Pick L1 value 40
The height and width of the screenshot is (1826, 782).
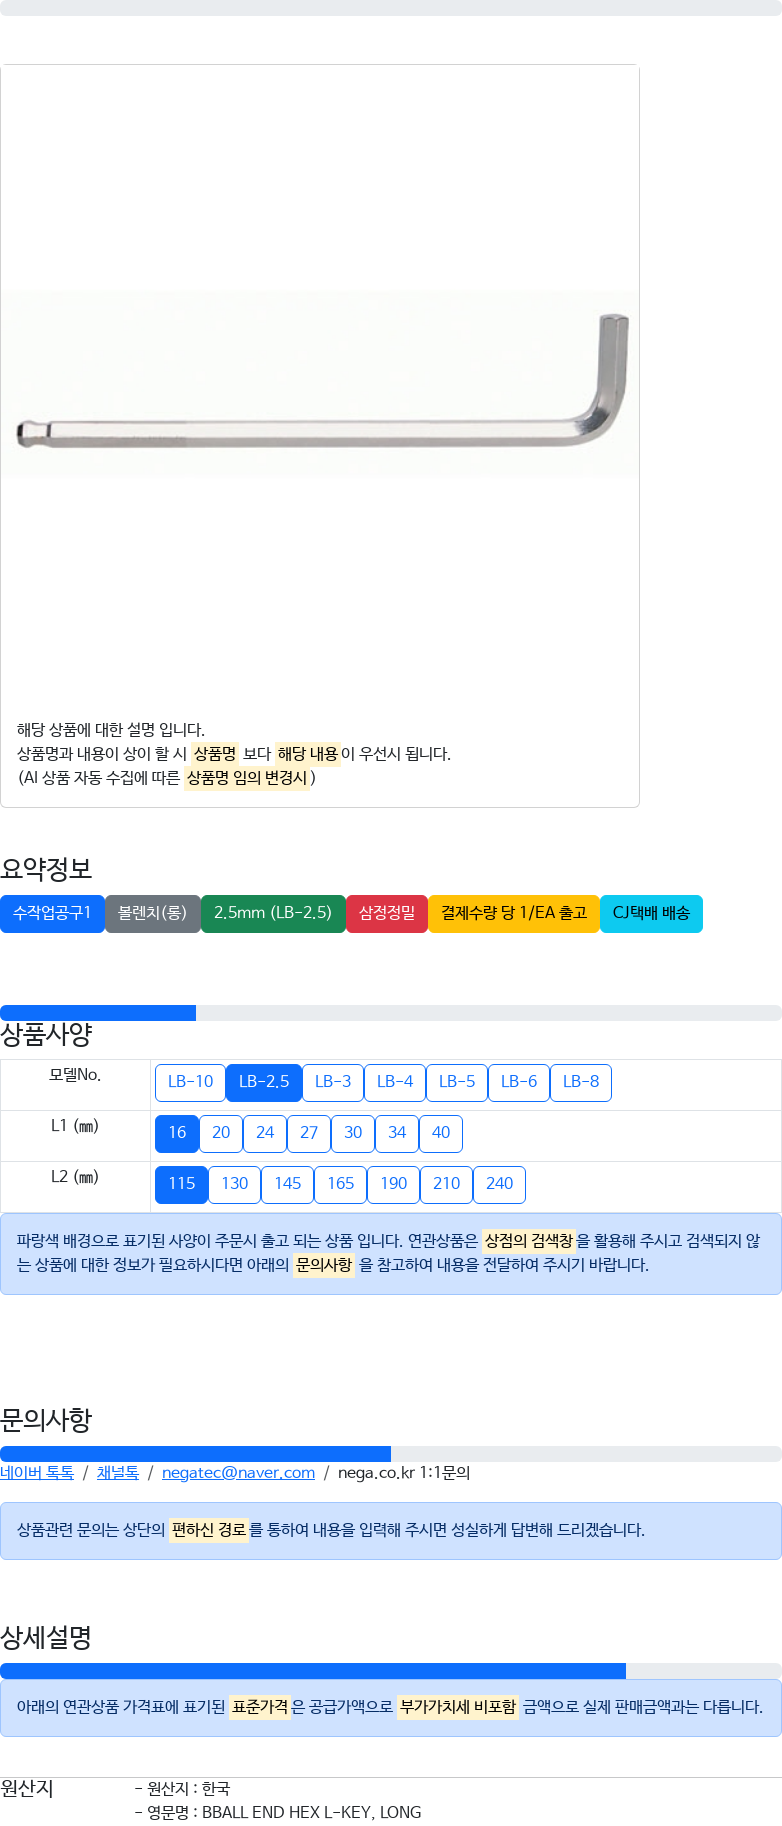click(441, 1133)
